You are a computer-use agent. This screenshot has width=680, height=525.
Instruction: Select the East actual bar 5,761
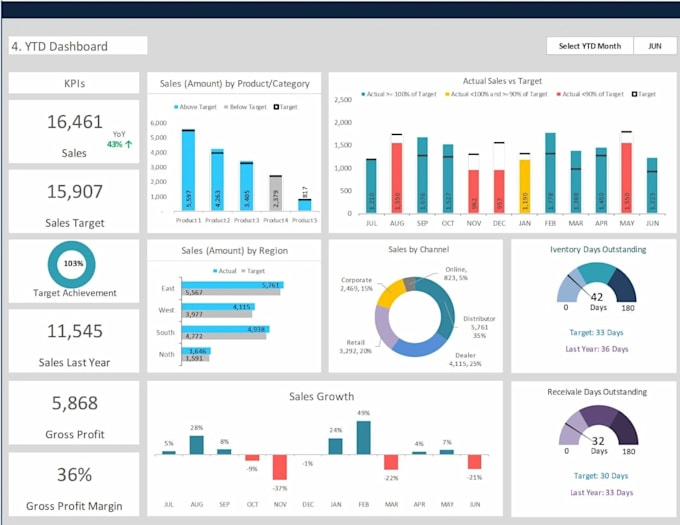[x=232, y=285]
